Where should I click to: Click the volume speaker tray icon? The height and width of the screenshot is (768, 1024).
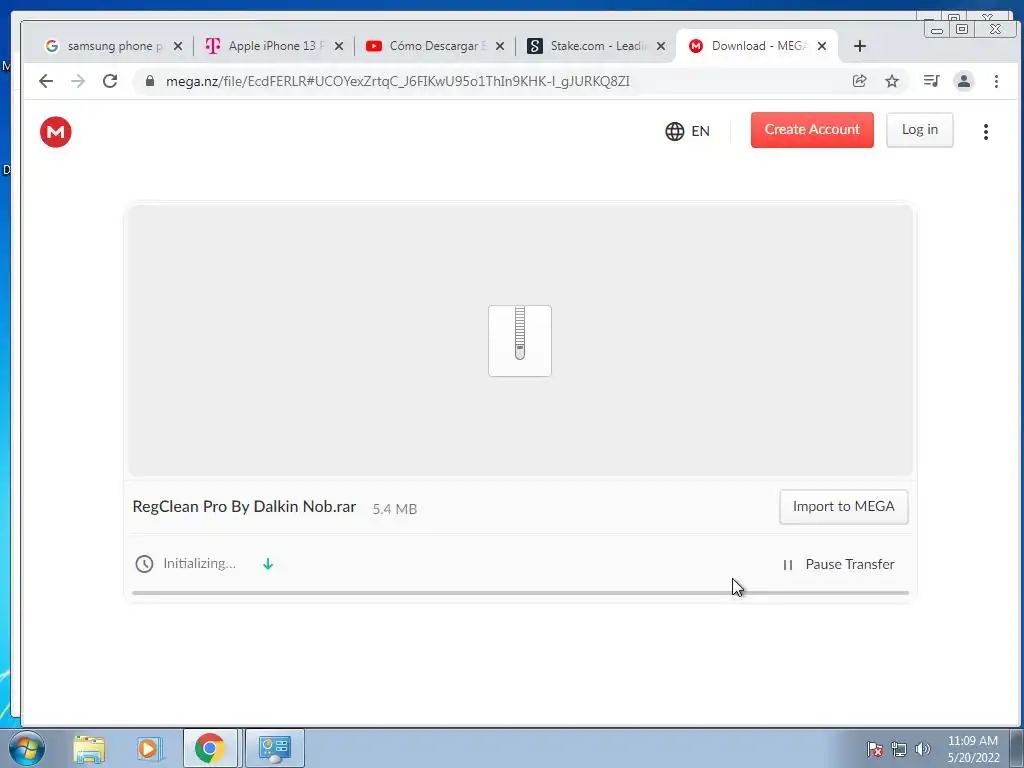tap(922, 749)
